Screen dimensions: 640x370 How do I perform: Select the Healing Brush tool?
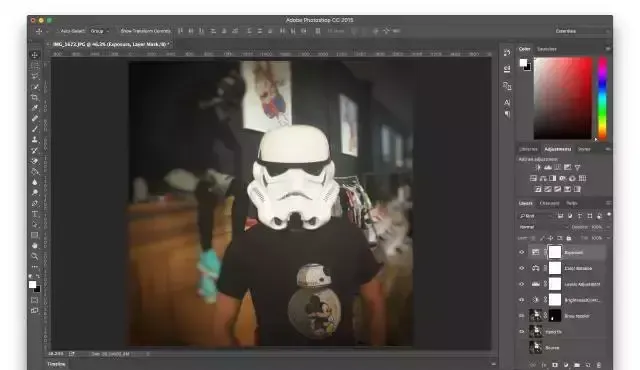pyautogui.click(x=35, y=118)
